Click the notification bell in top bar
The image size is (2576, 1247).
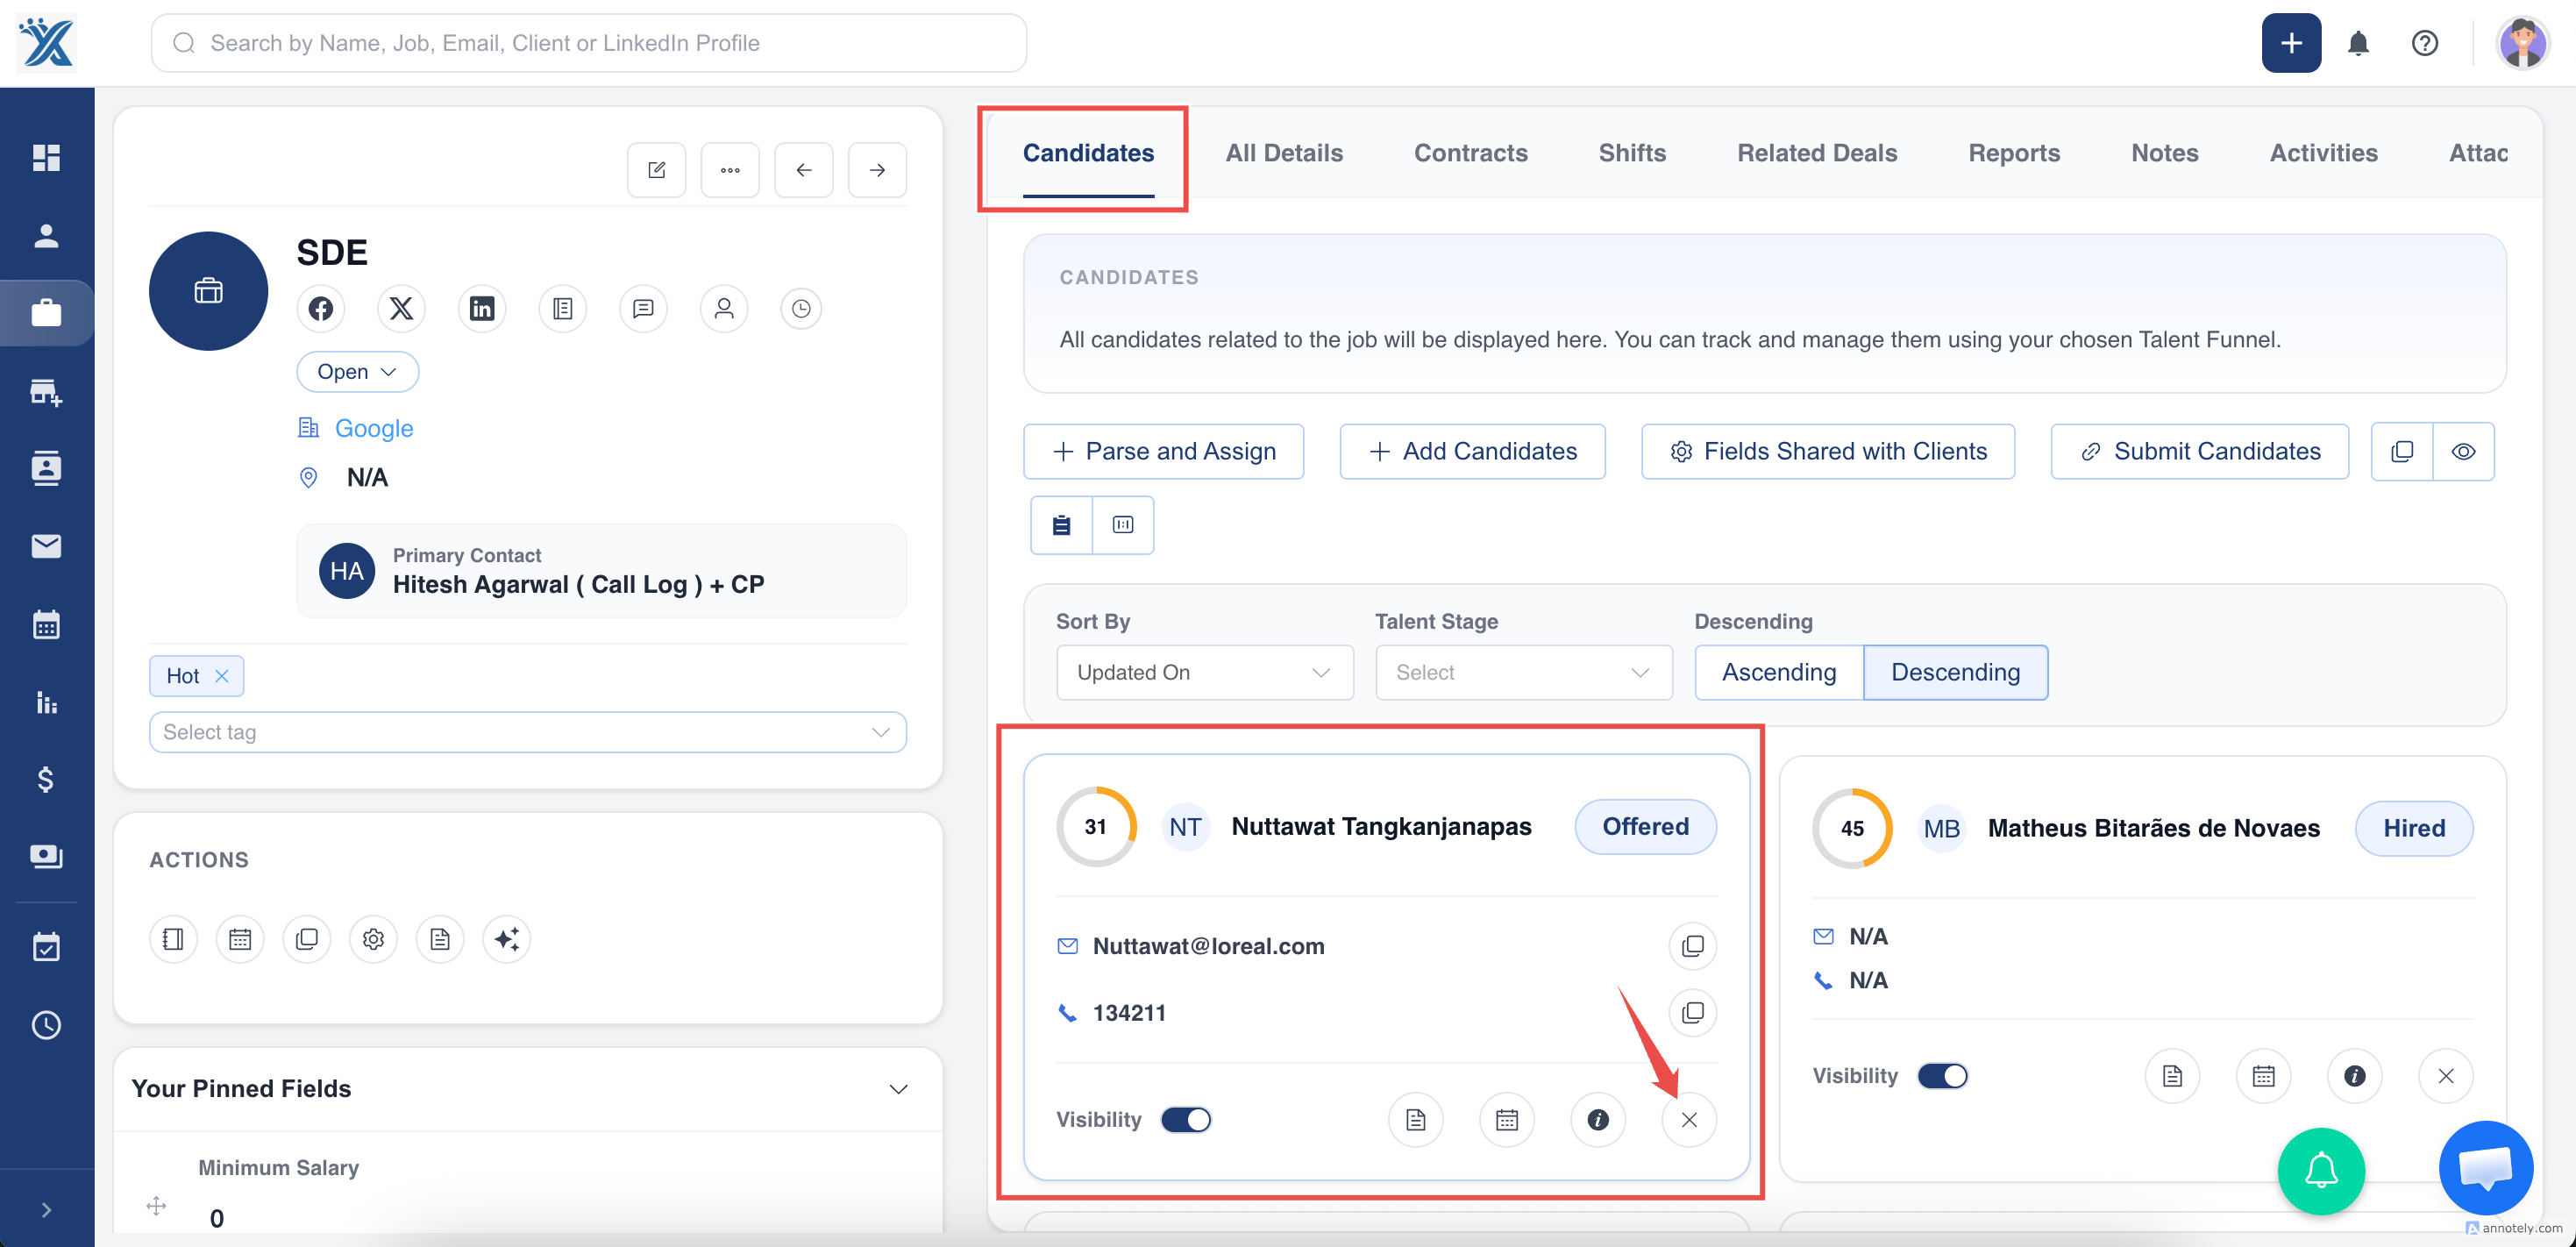coord(2358,43)
